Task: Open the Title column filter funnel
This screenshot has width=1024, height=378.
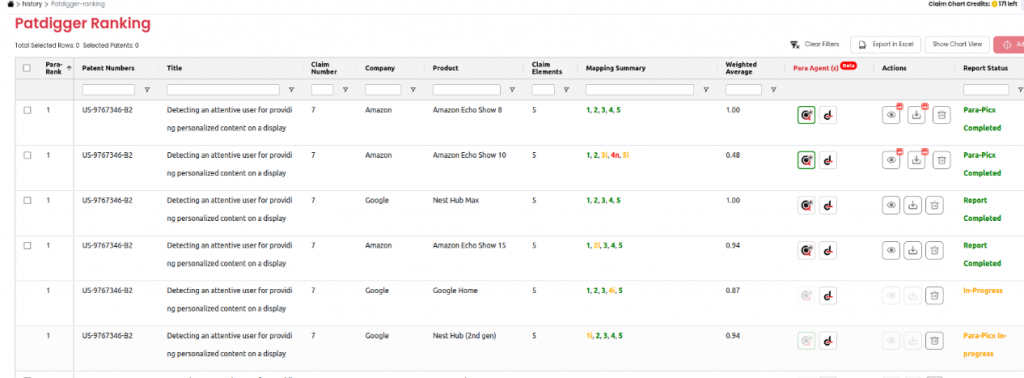Action: point(291,90)
